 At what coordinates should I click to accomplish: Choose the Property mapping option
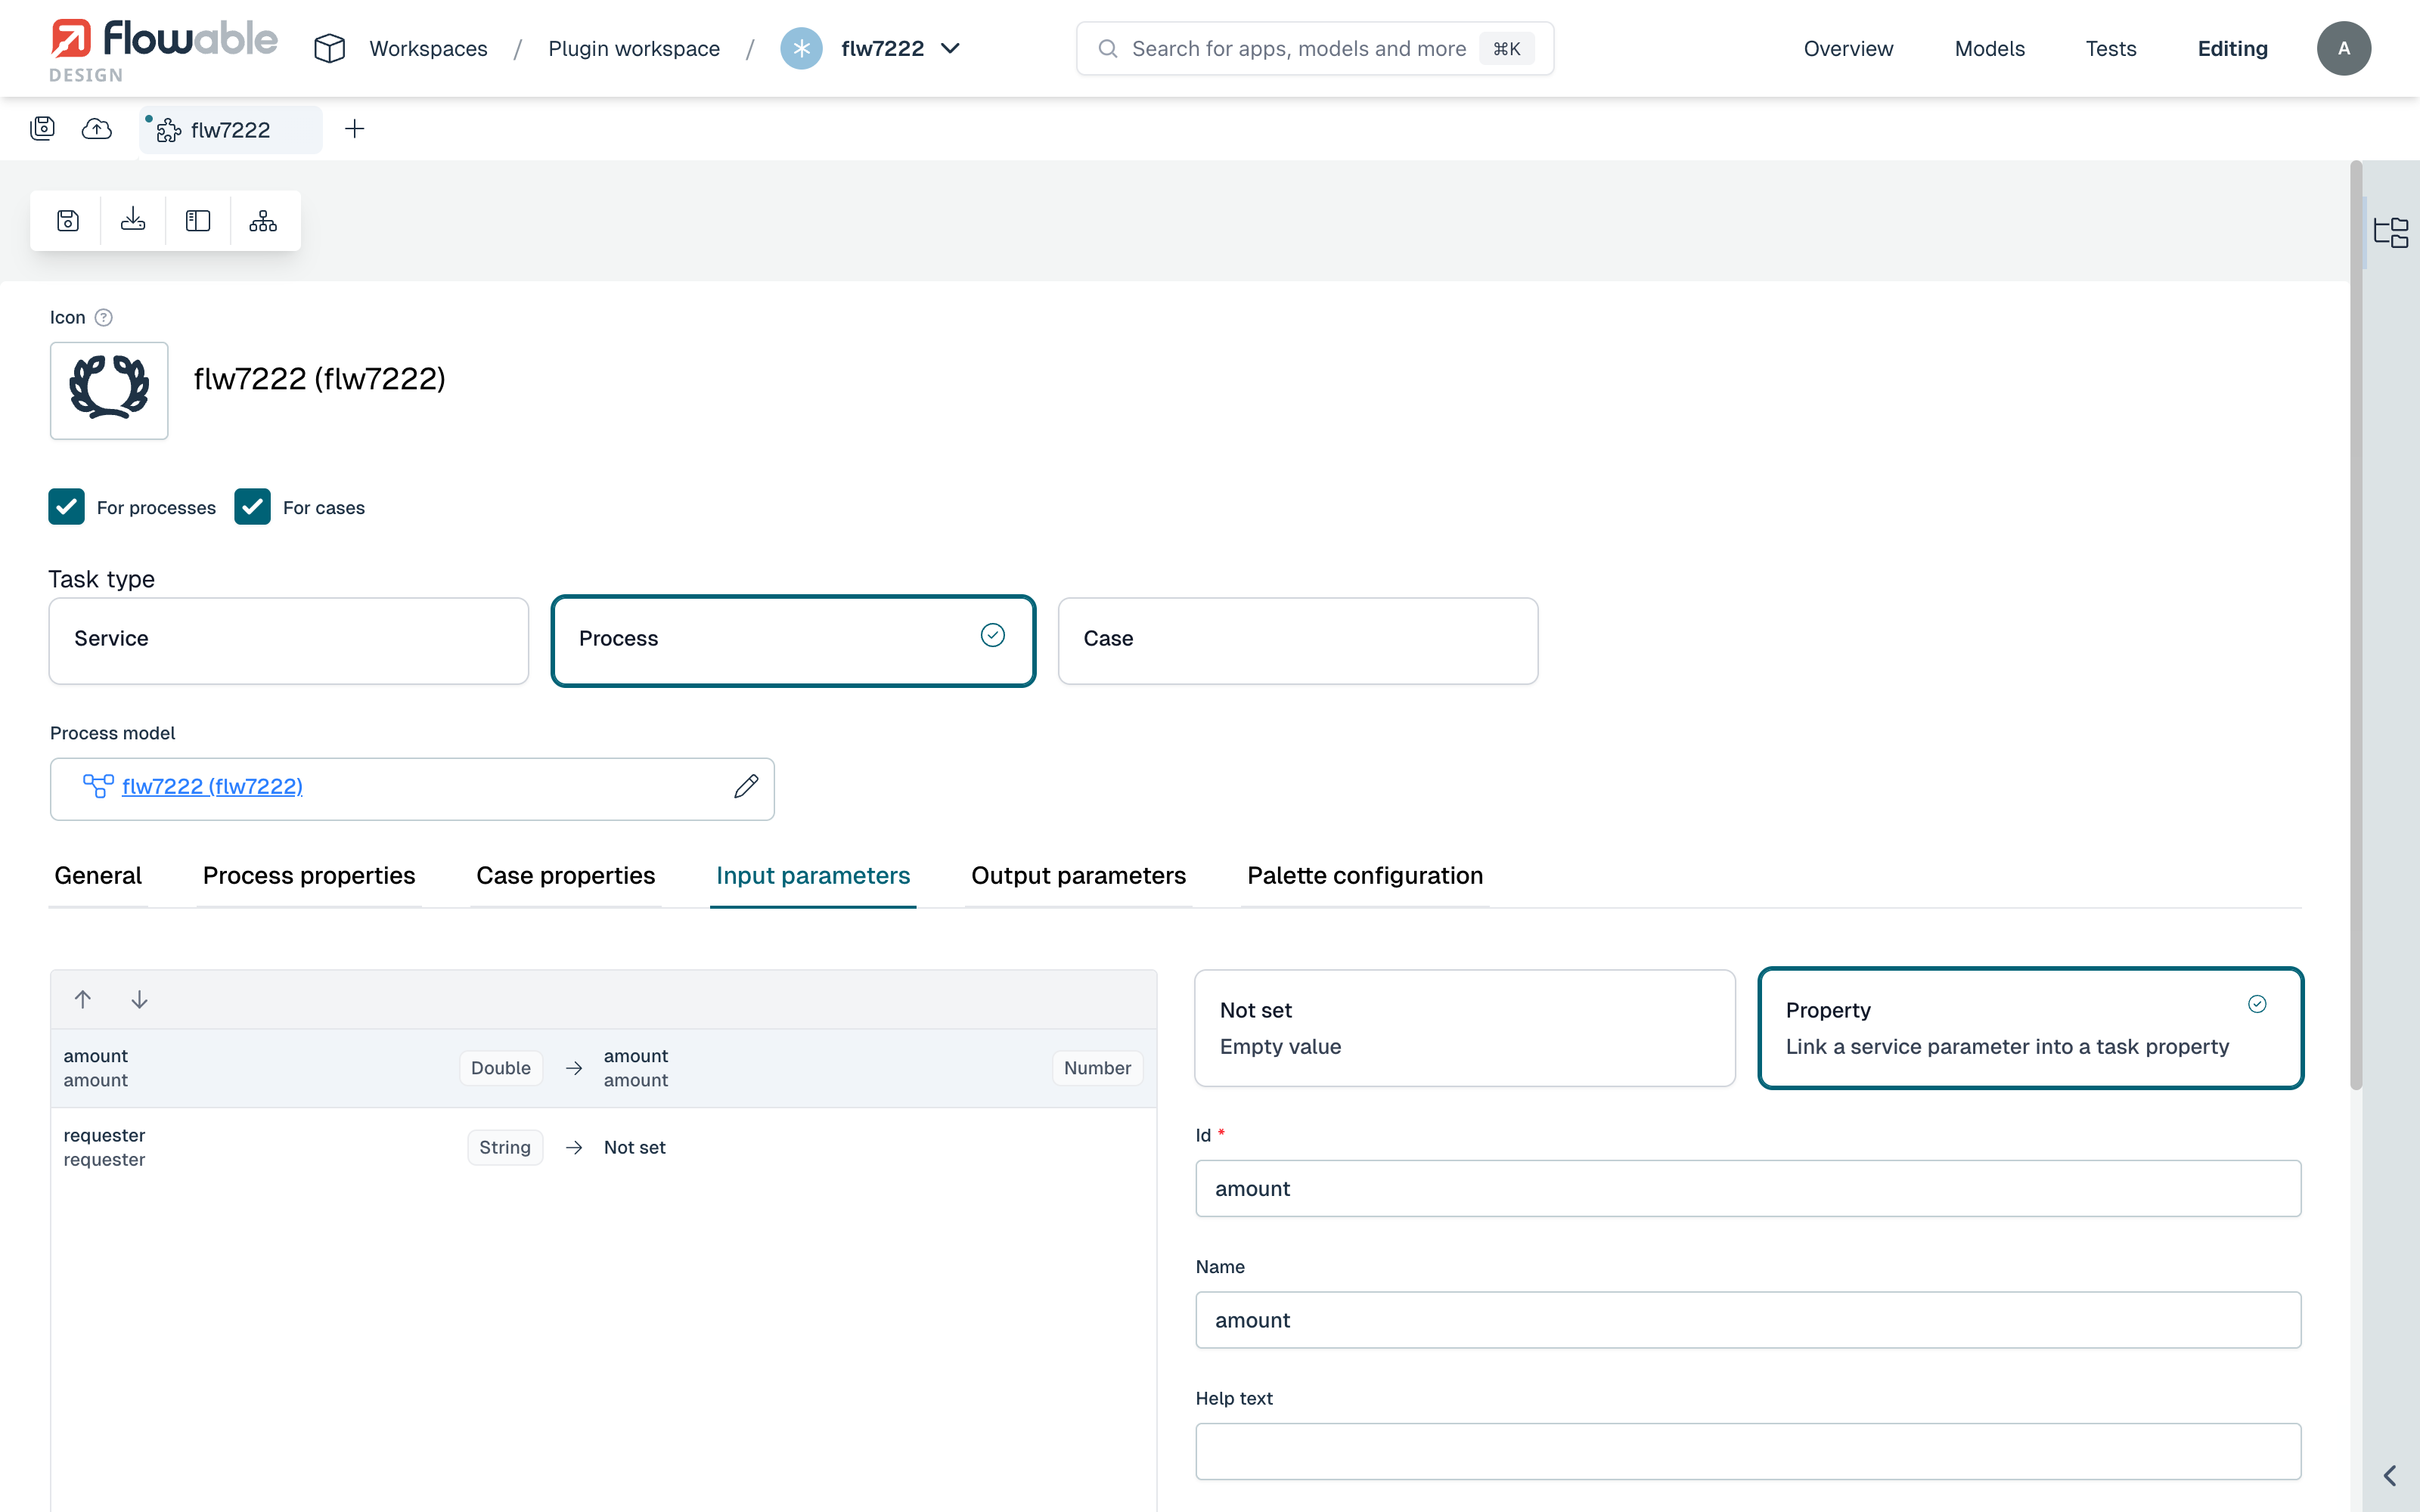point(2031,1028)
